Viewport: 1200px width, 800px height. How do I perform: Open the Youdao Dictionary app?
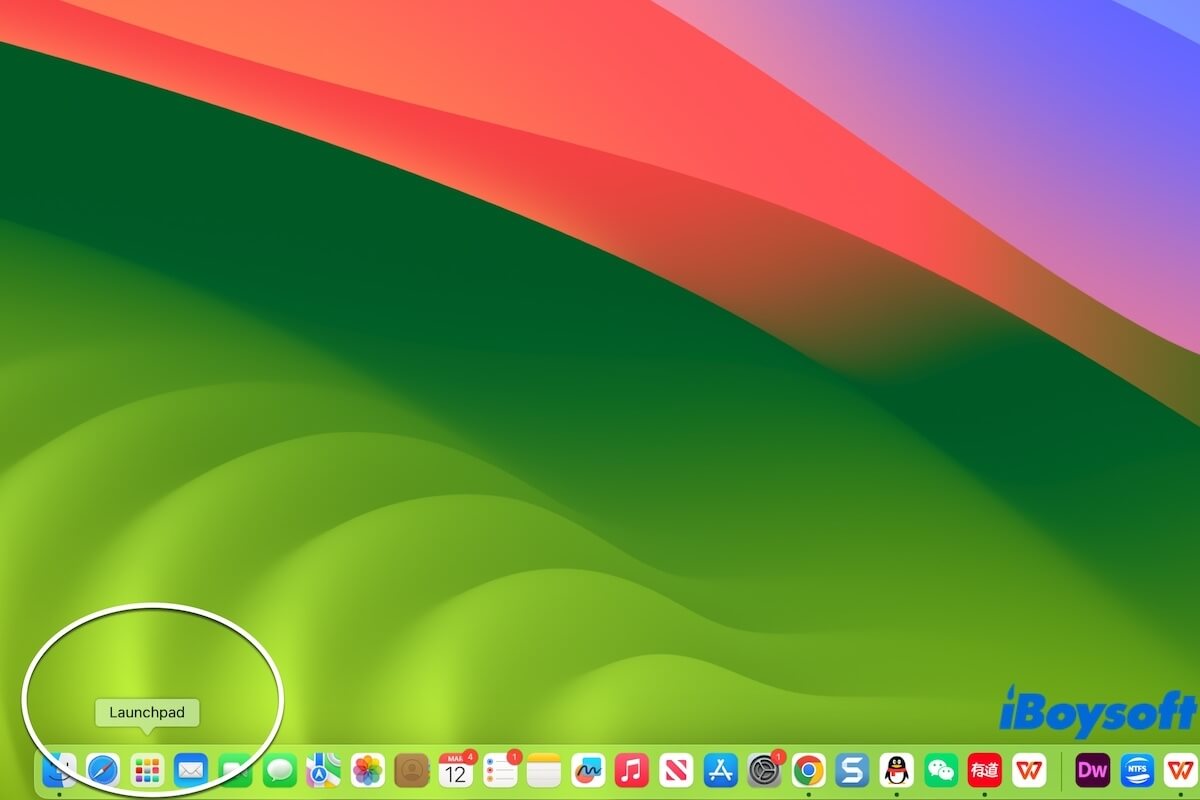982,770
